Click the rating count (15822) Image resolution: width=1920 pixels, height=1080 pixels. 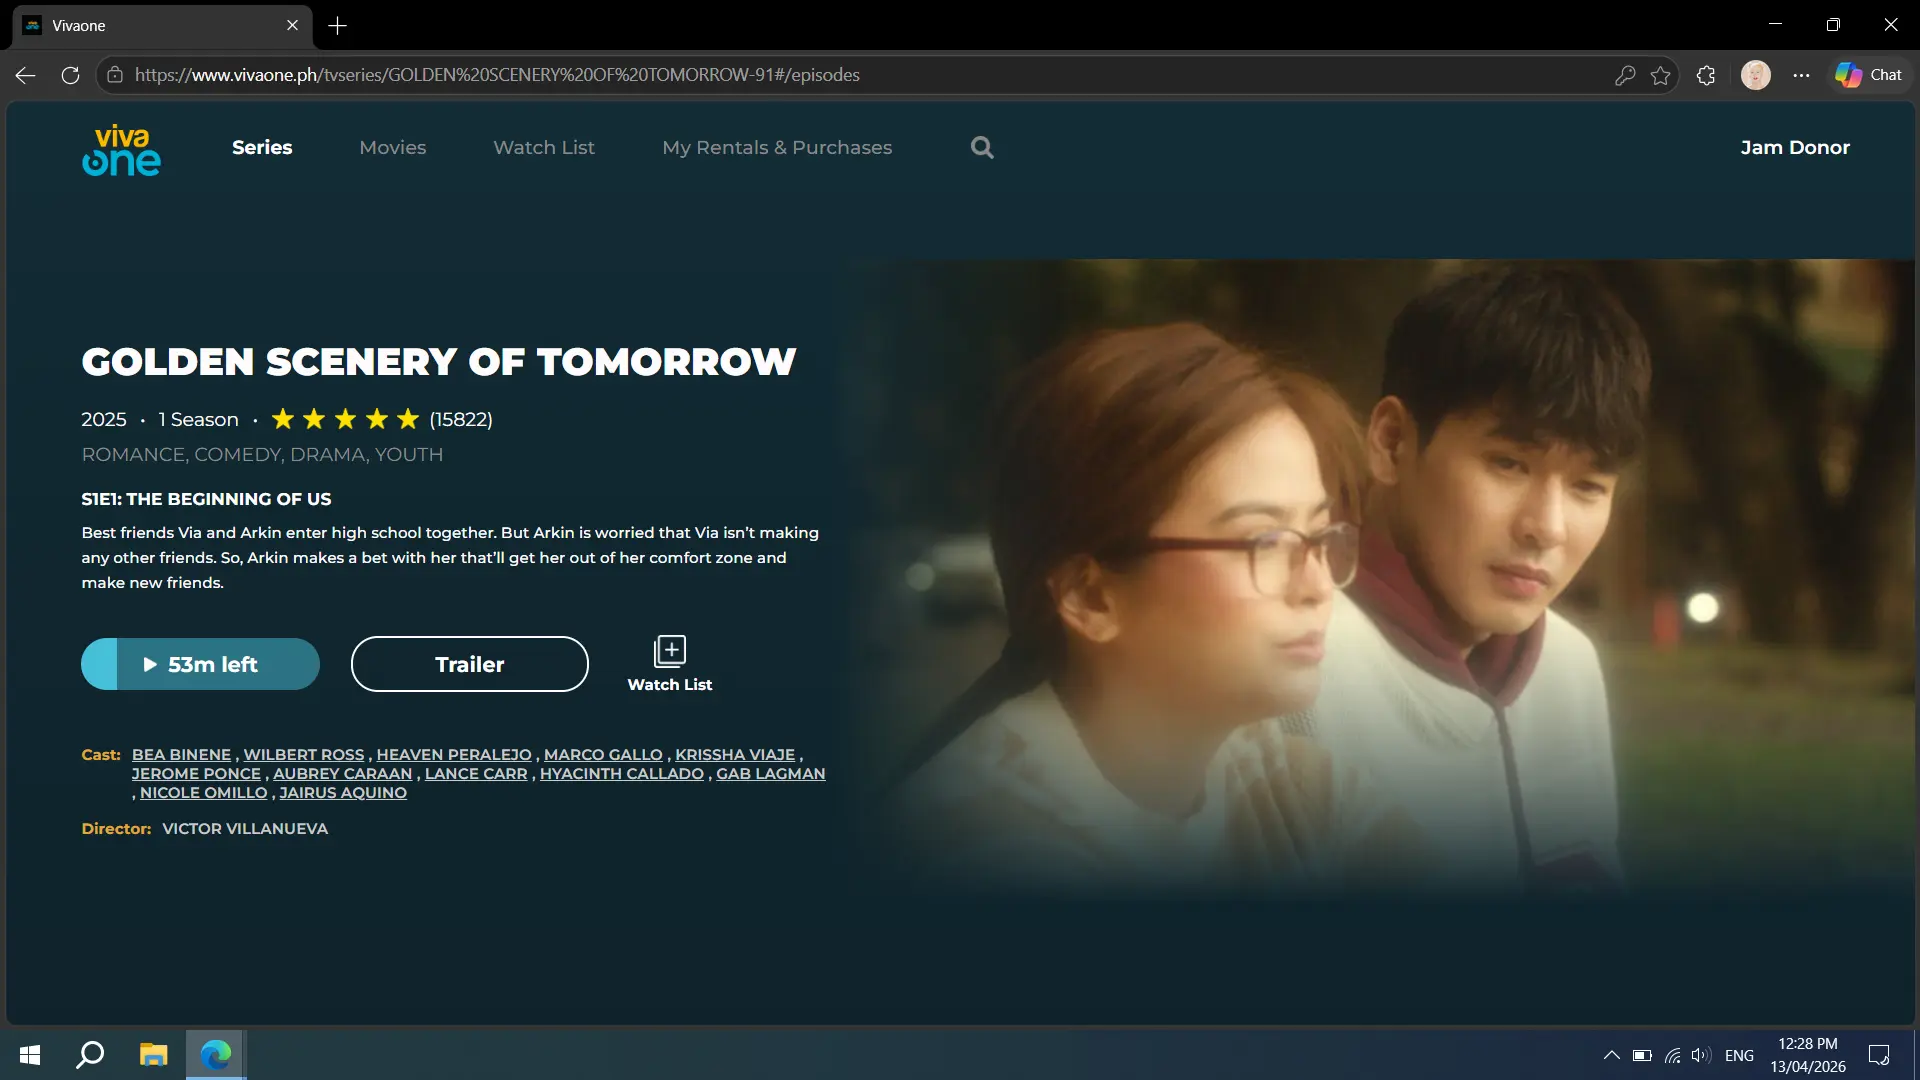pos(461,420)
